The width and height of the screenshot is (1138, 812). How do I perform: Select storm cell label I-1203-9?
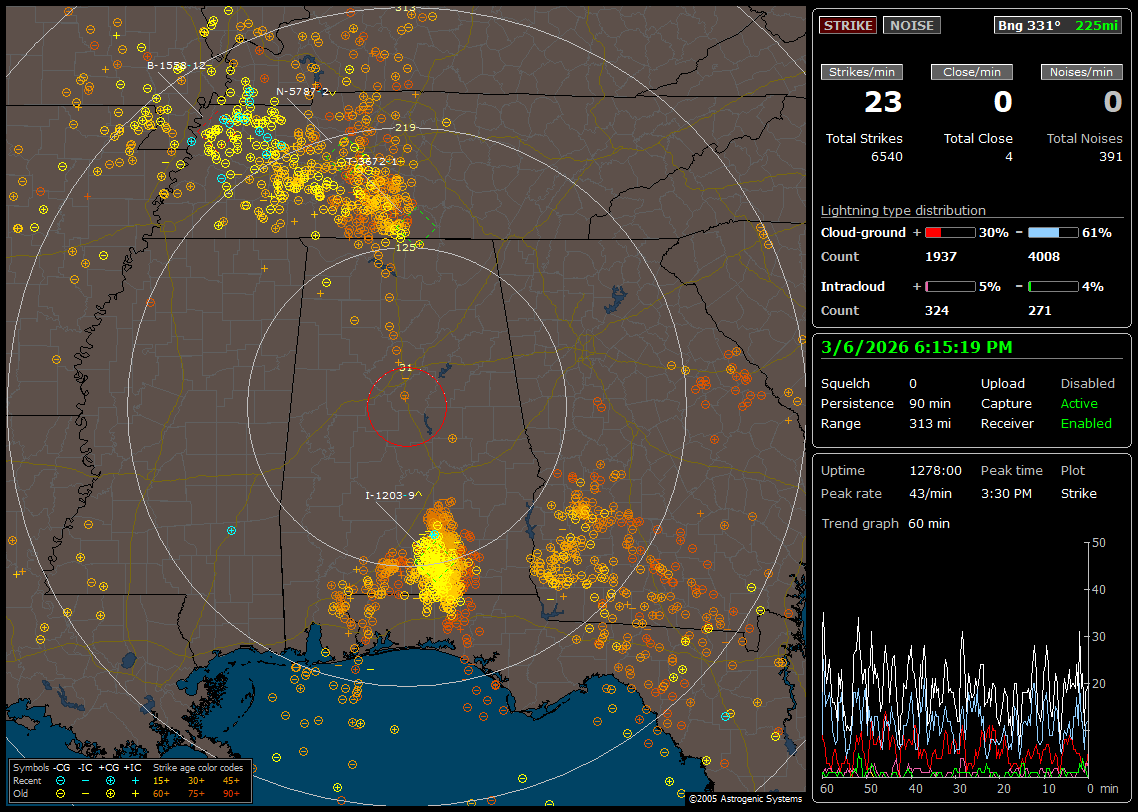point(392,495)
